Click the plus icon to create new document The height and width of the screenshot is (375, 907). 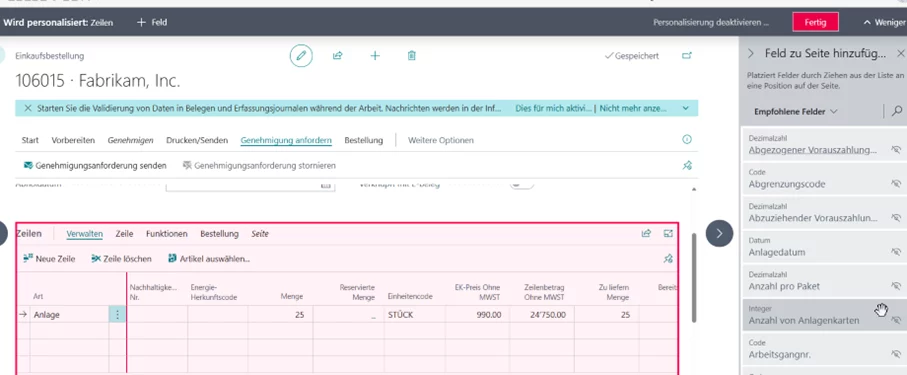[x=375, y=56]
